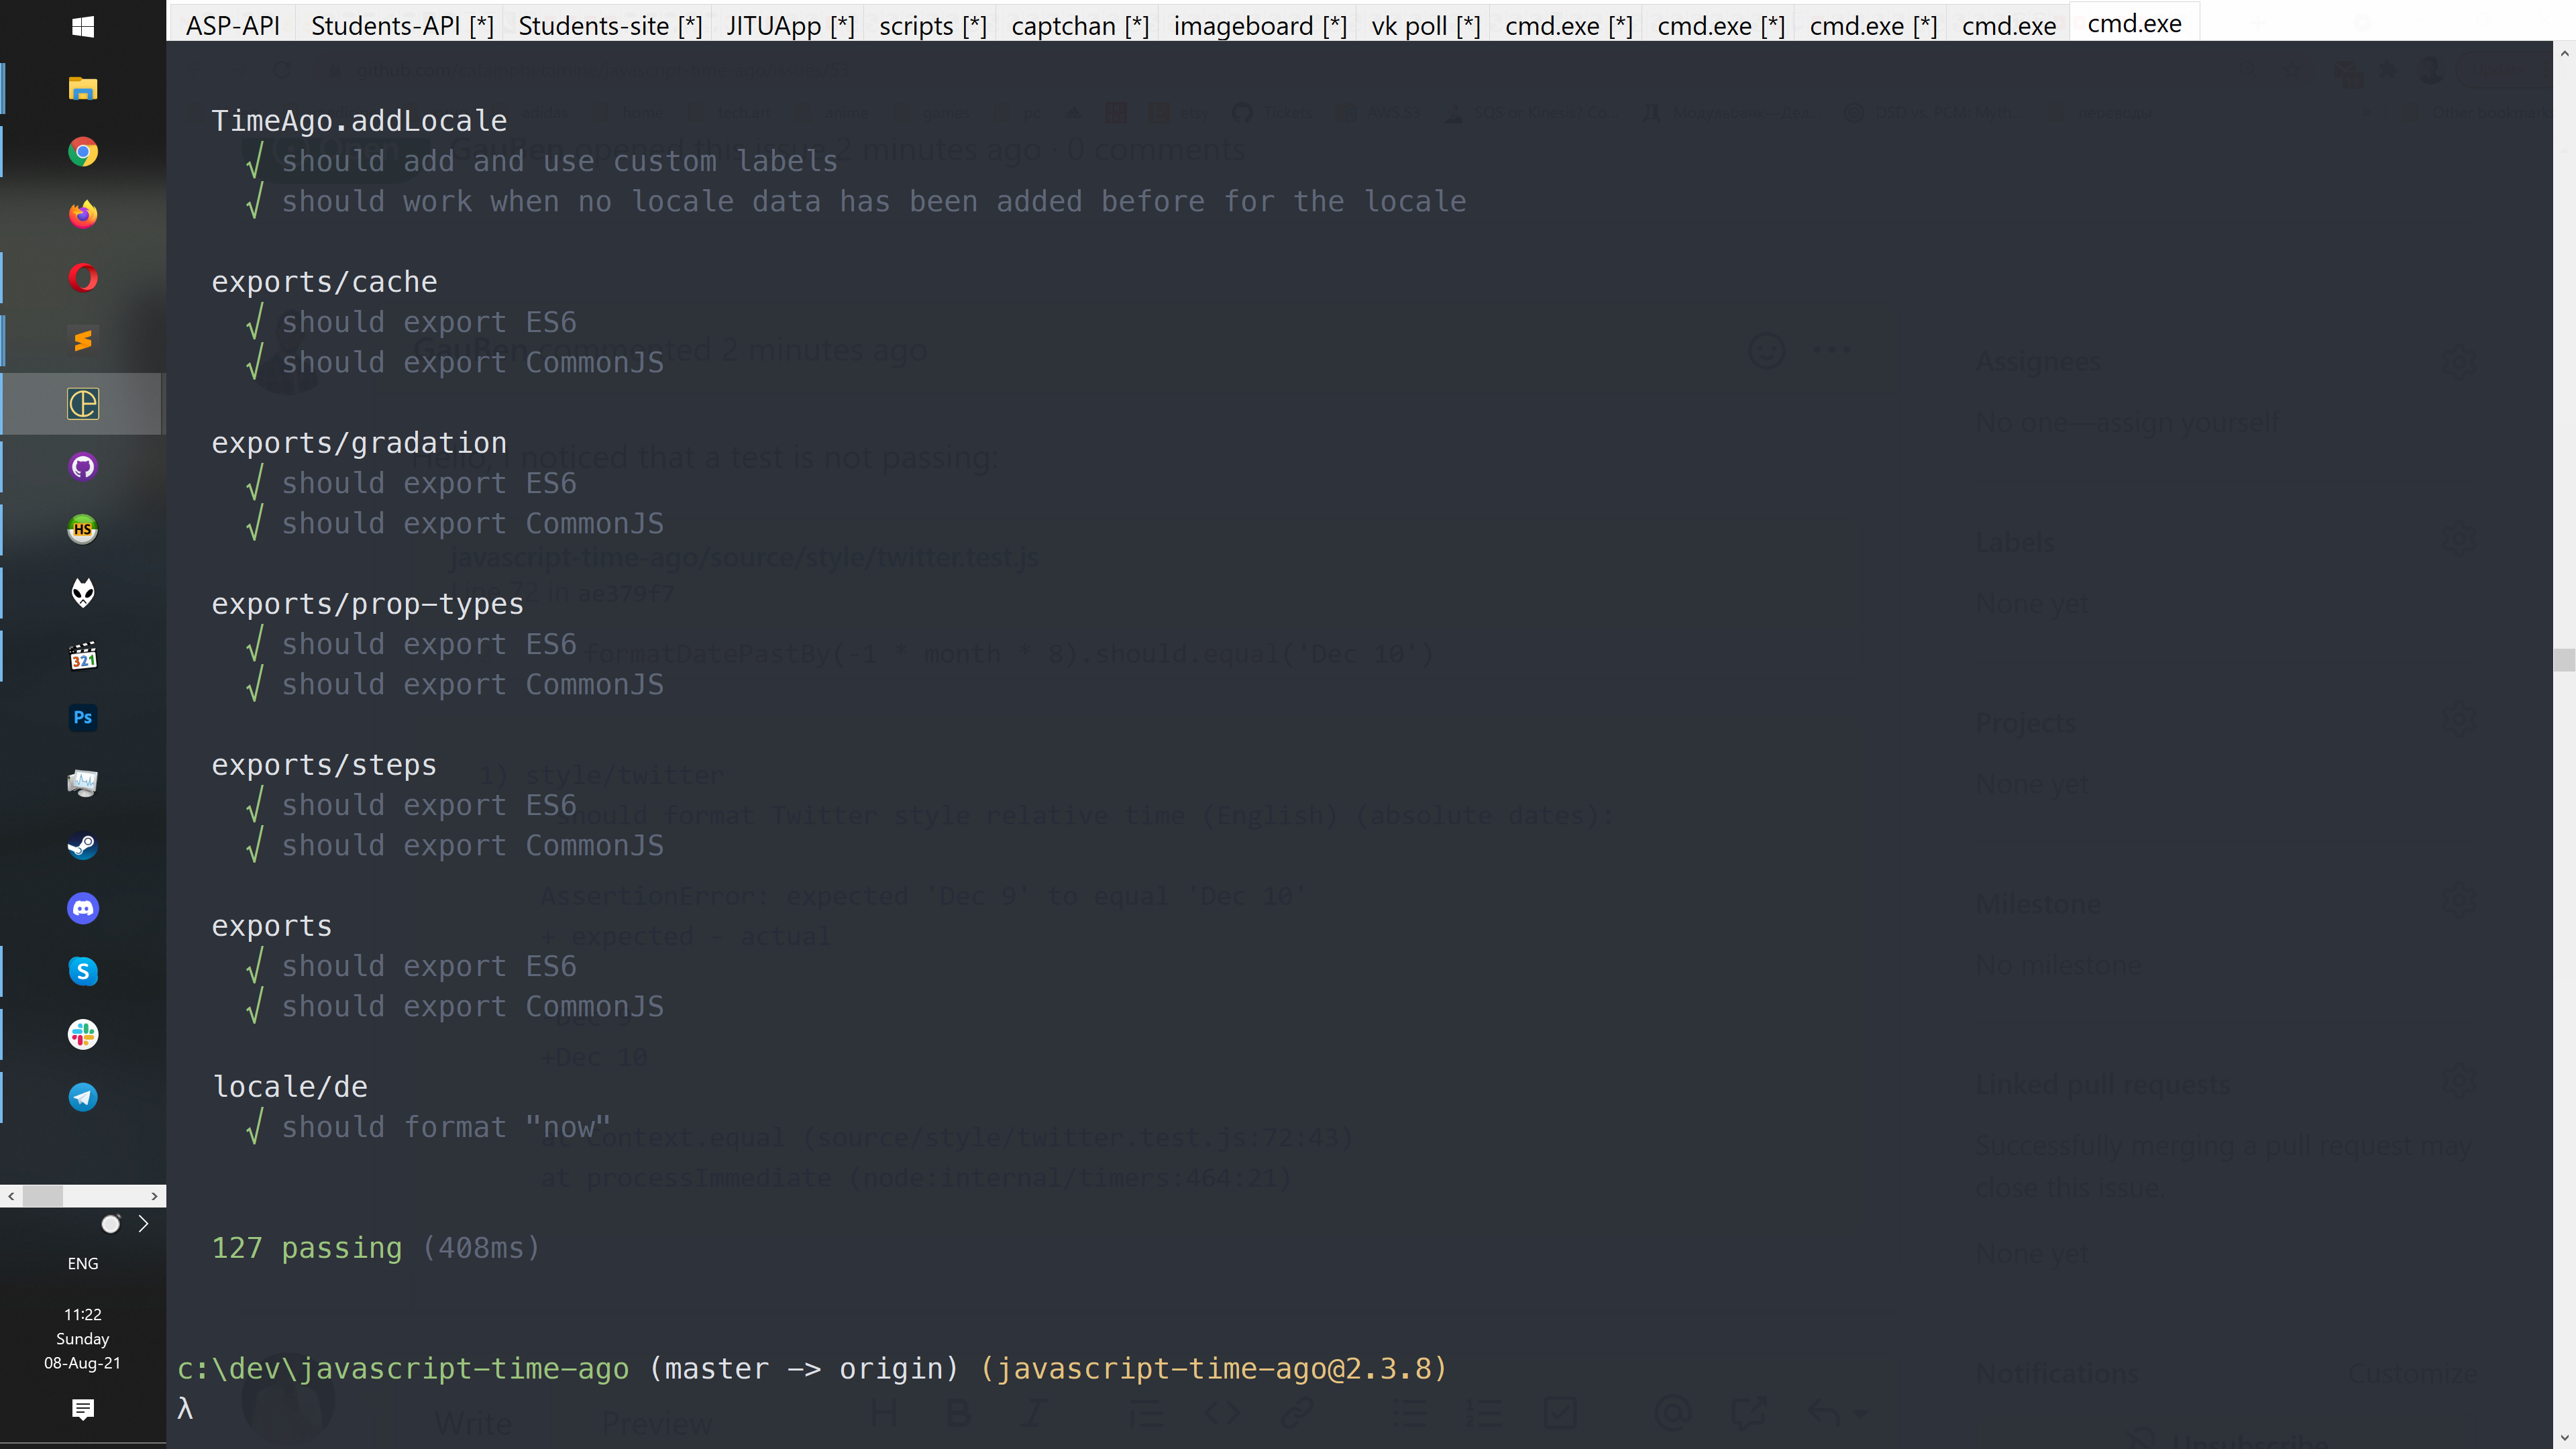Open Opera browser icon
This screenshot has width=2576, height=1449.
tap(83, 277)
